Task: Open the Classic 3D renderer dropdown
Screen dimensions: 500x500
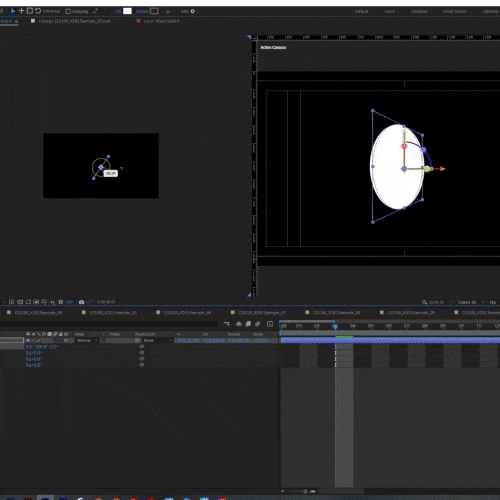Action: click(471, 302)
